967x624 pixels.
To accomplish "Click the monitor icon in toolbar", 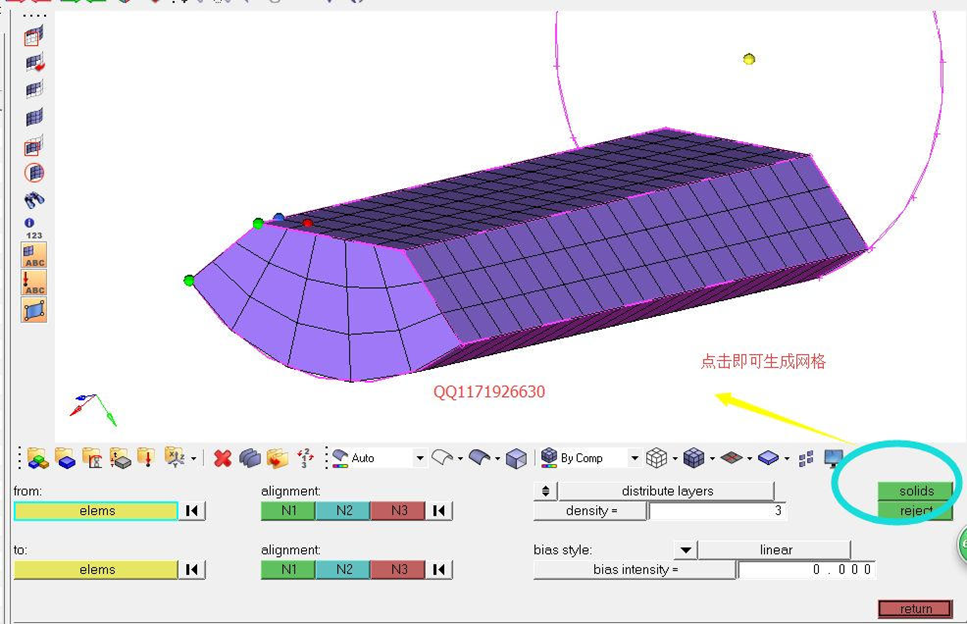I will point(834,458).
